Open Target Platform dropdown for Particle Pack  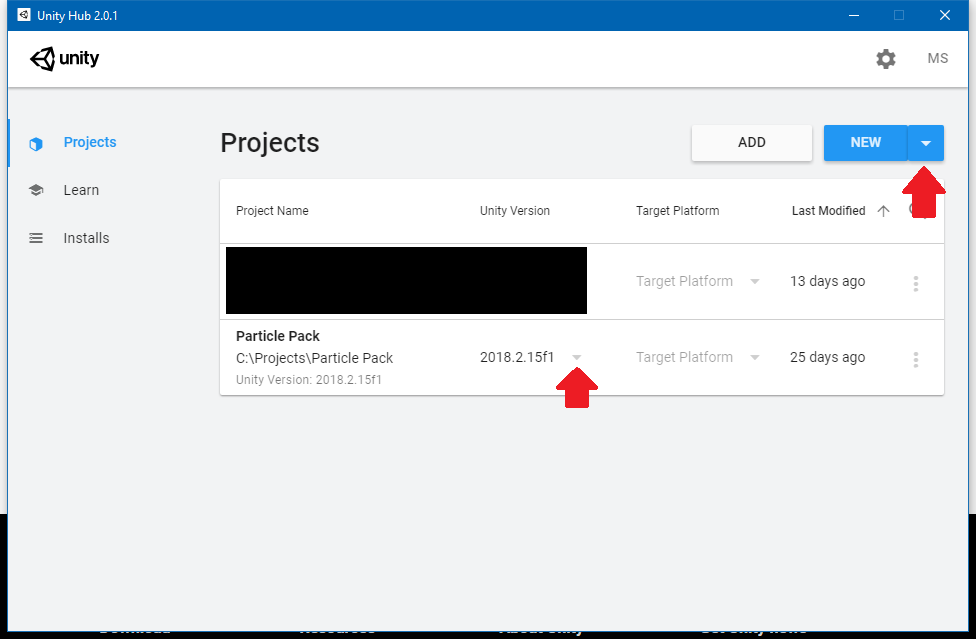click(x=755, y=358)
